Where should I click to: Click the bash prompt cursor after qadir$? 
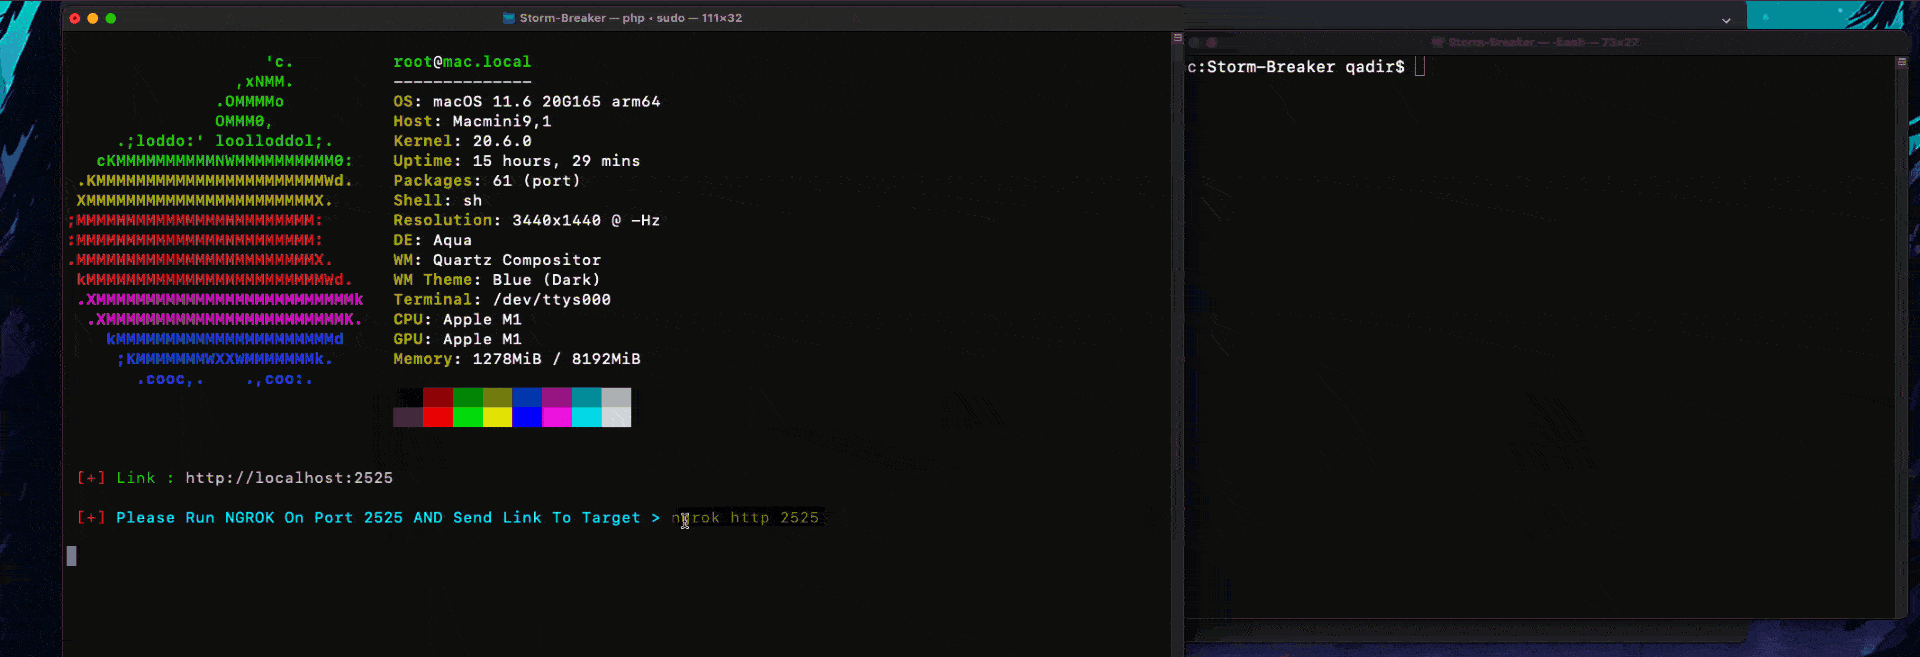[1420, 67]
